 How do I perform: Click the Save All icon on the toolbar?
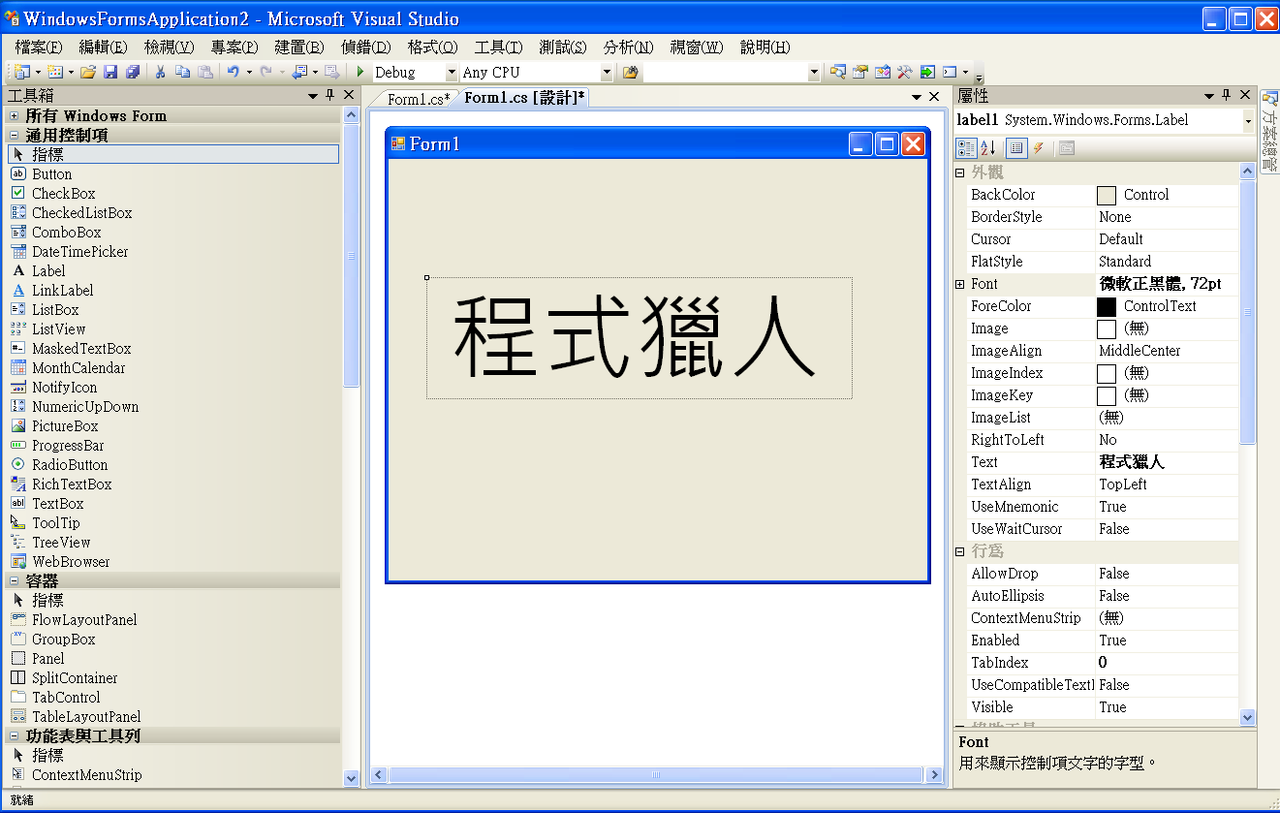(x=133, y=71)
